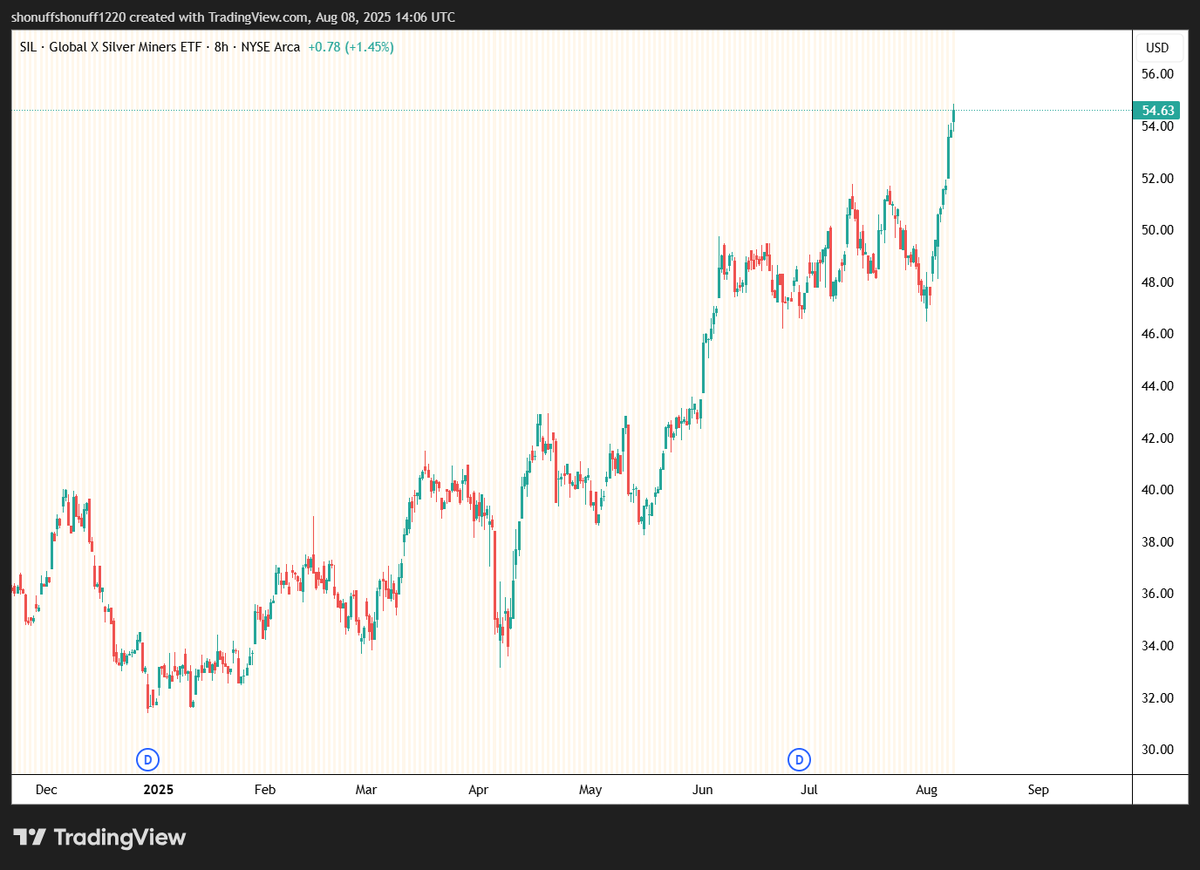The height and width of the screenshot is (870, 1200).
Task: Click the 2025 time axis label
Action: (158, 790)
